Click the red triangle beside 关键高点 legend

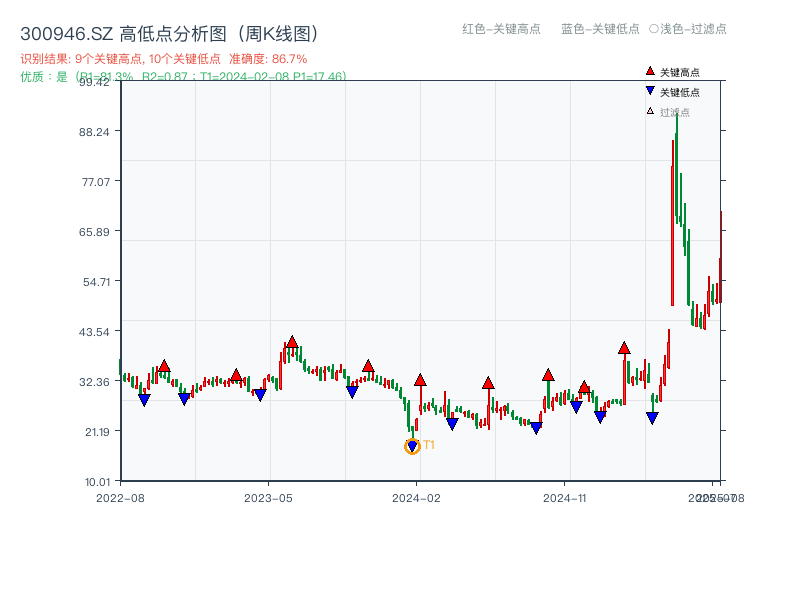coord(650,71)
